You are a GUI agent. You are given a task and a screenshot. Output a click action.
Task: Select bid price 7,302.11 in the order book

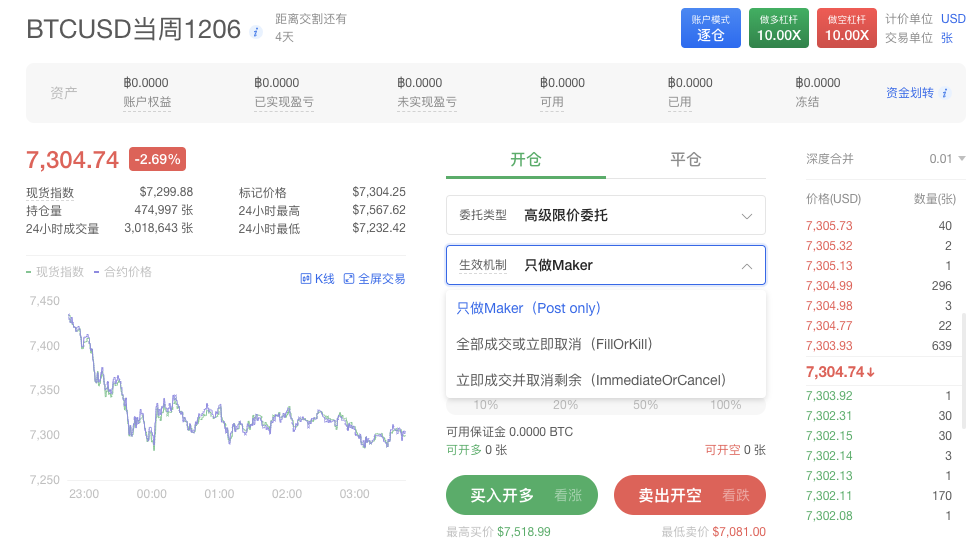pos(829,496)
